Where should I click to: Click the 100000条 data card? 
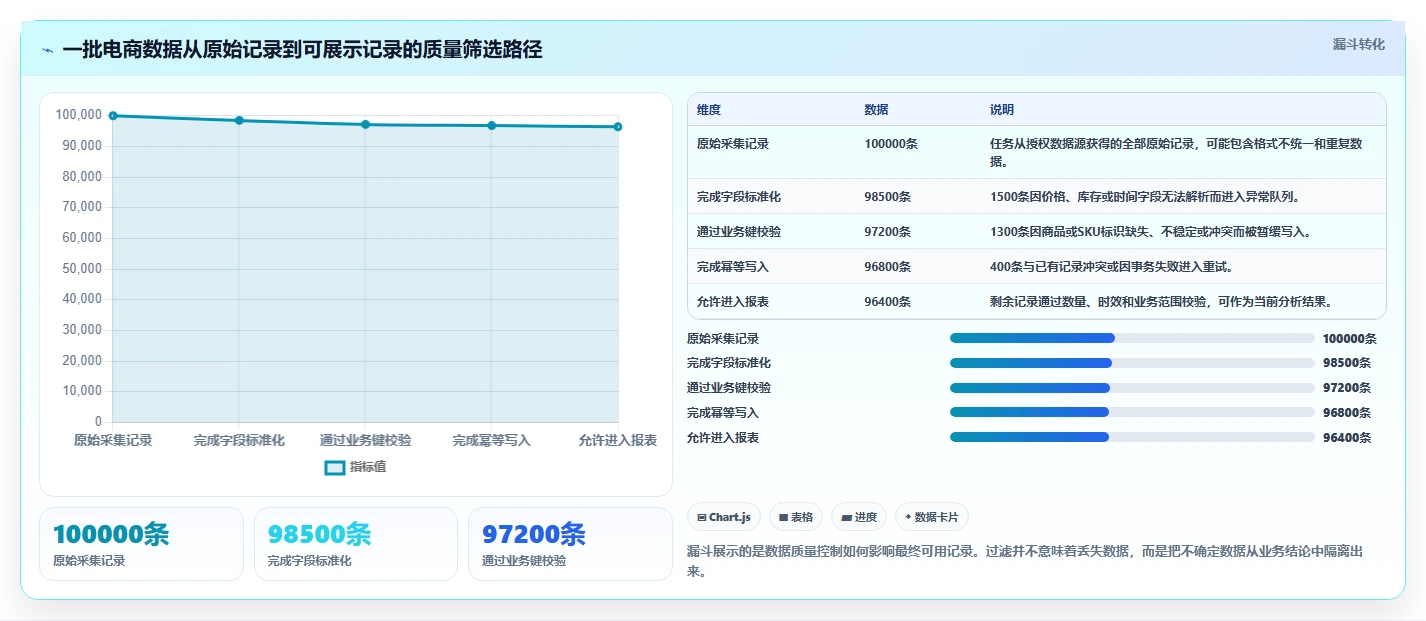(141, 544)
